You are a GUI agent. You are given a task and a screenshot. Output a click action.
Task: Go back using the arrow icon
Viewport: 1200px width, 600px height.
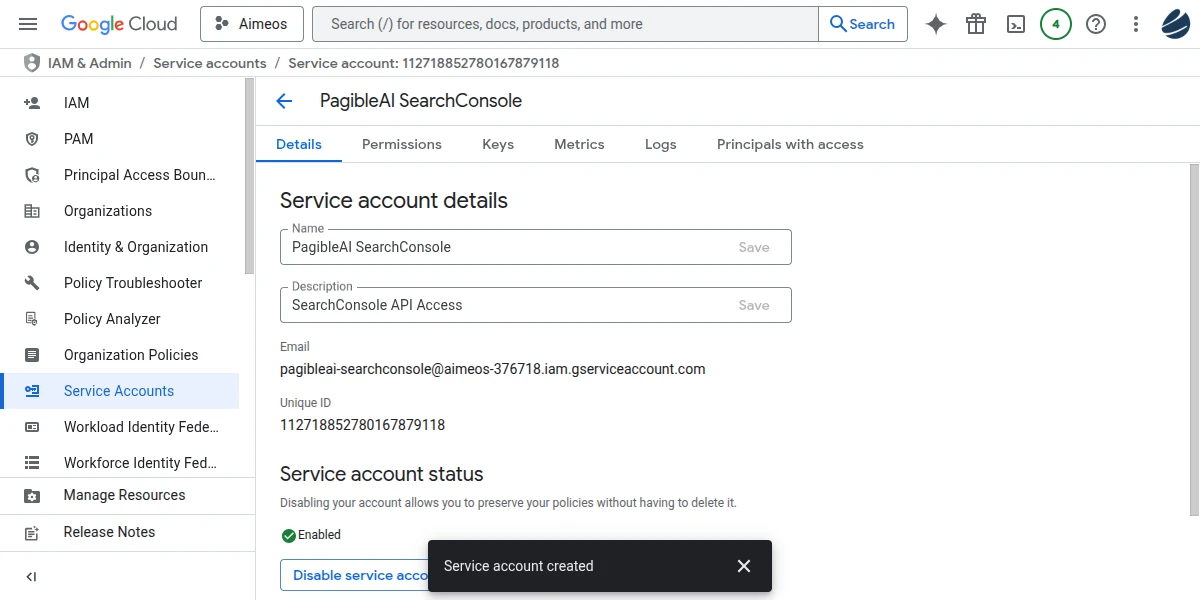[284, 101]
